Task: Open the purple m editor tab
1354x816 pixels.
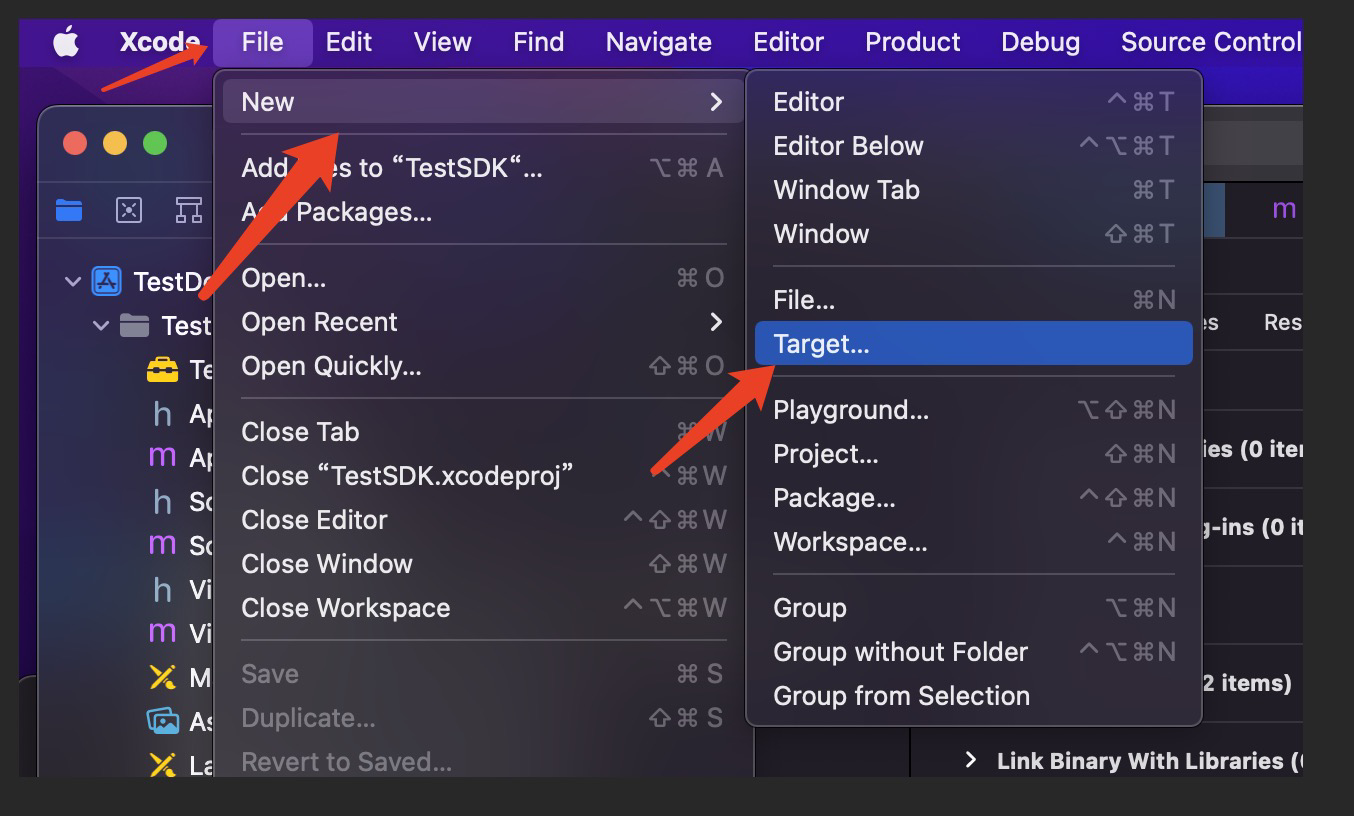Action: 1284,209
